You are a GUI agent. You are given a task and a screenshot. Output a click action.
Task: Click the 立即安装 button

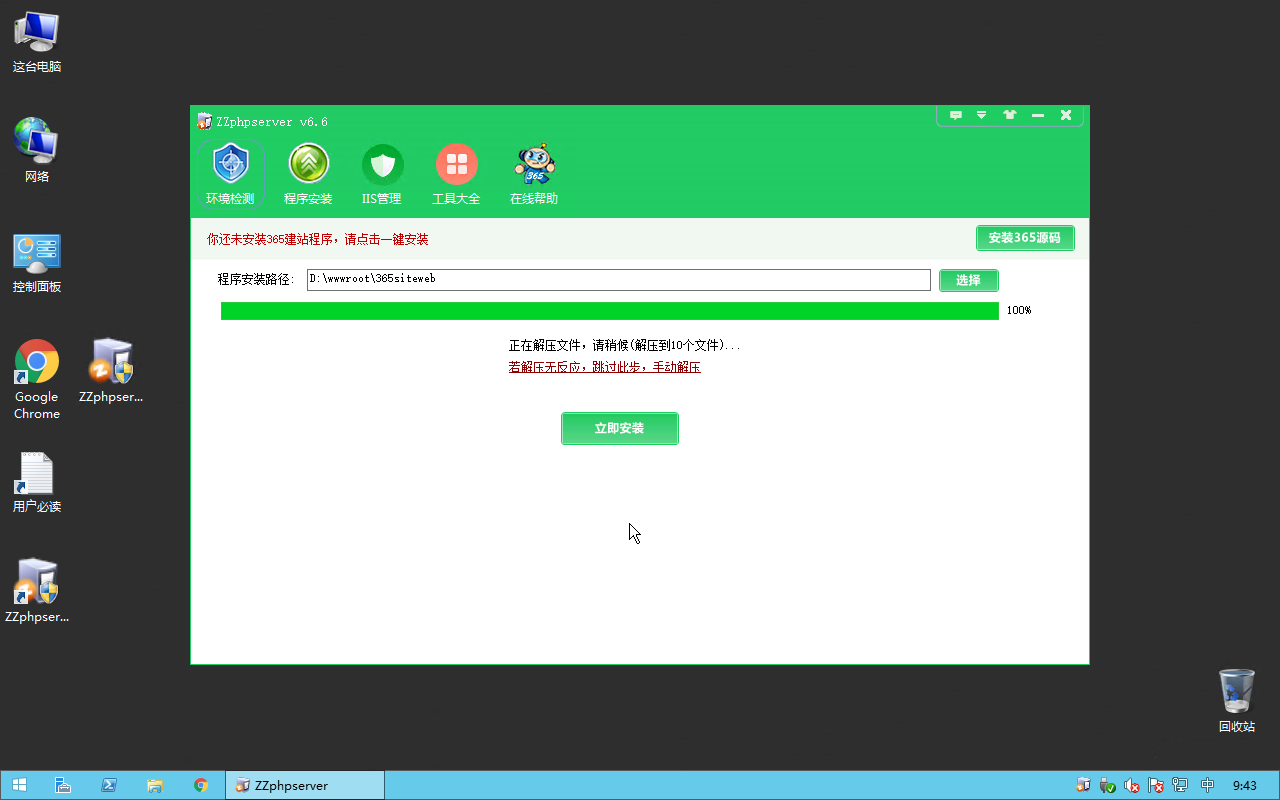[620, 428]
